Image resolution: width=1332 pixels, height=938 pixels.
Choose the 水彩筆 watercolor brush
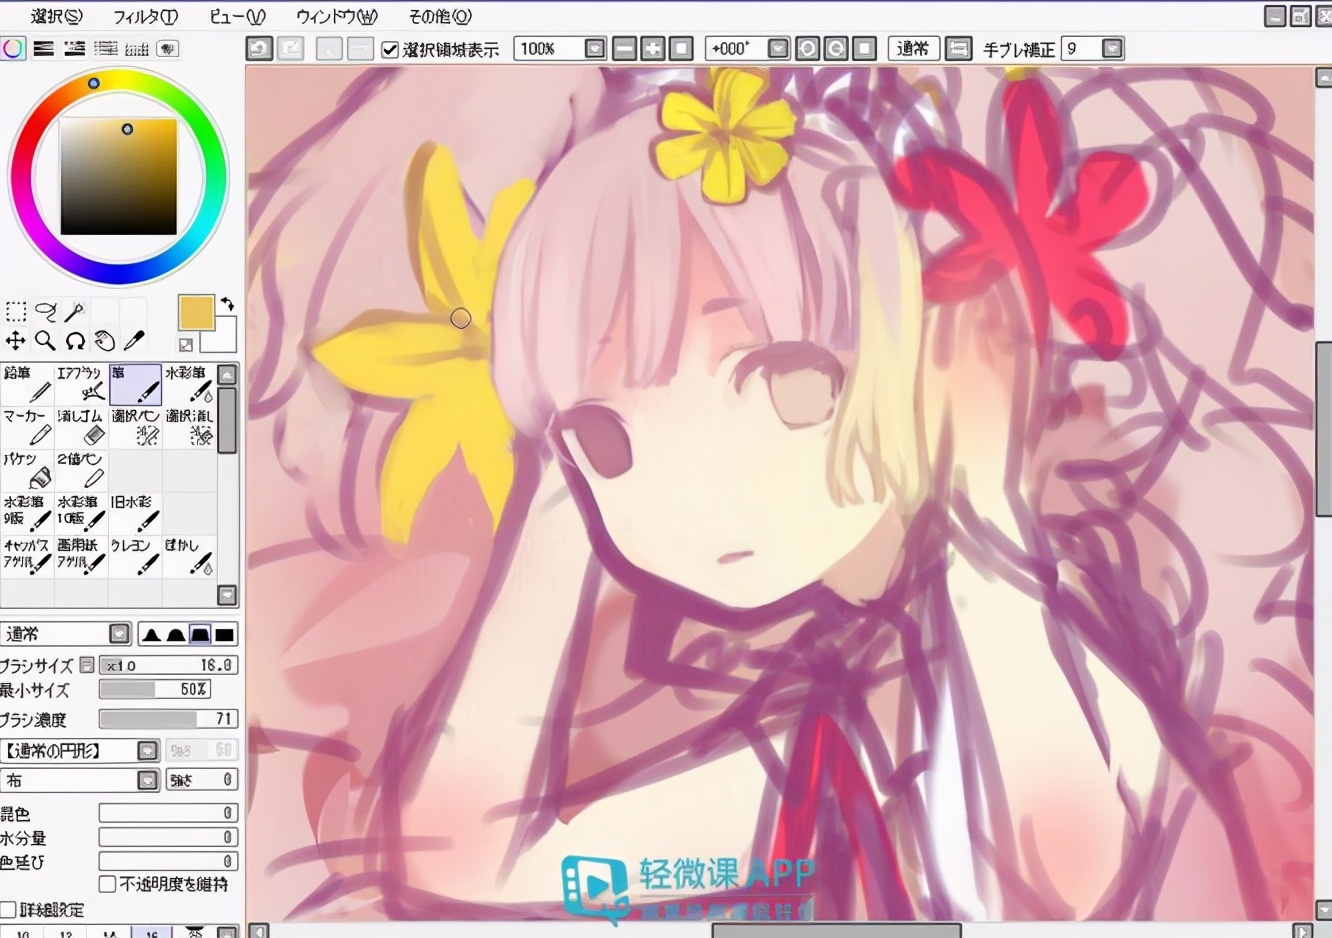click(x=189, y=384)
